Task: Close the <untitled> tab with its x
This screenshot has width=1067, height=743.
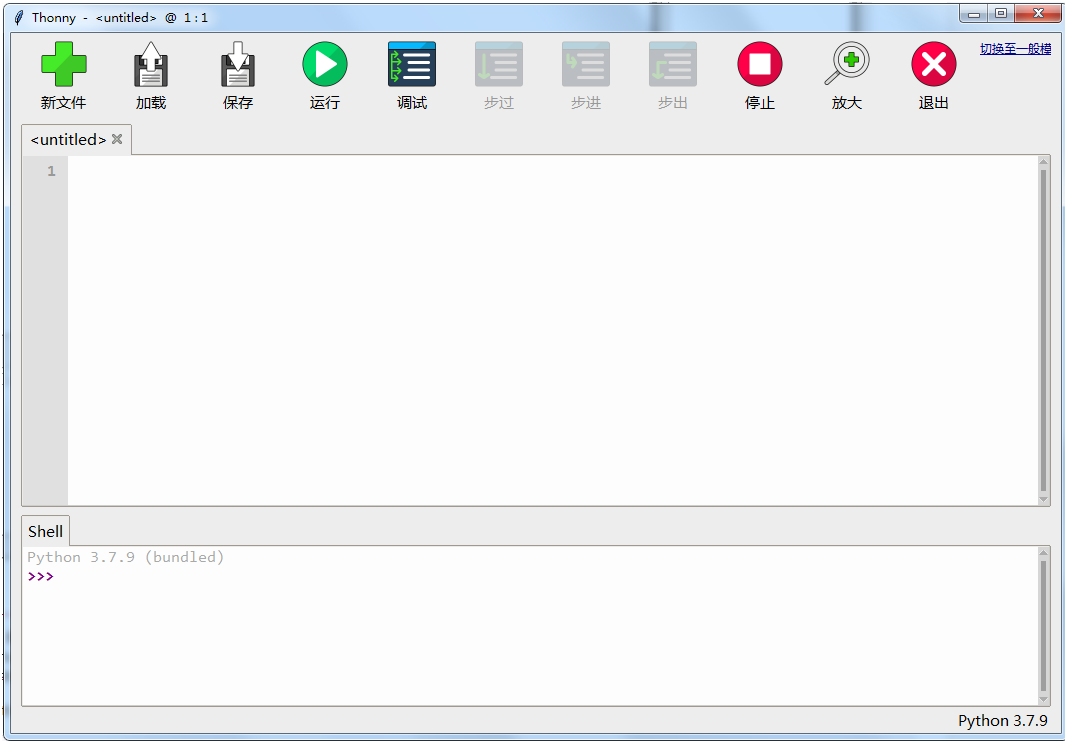Action: 117,139
